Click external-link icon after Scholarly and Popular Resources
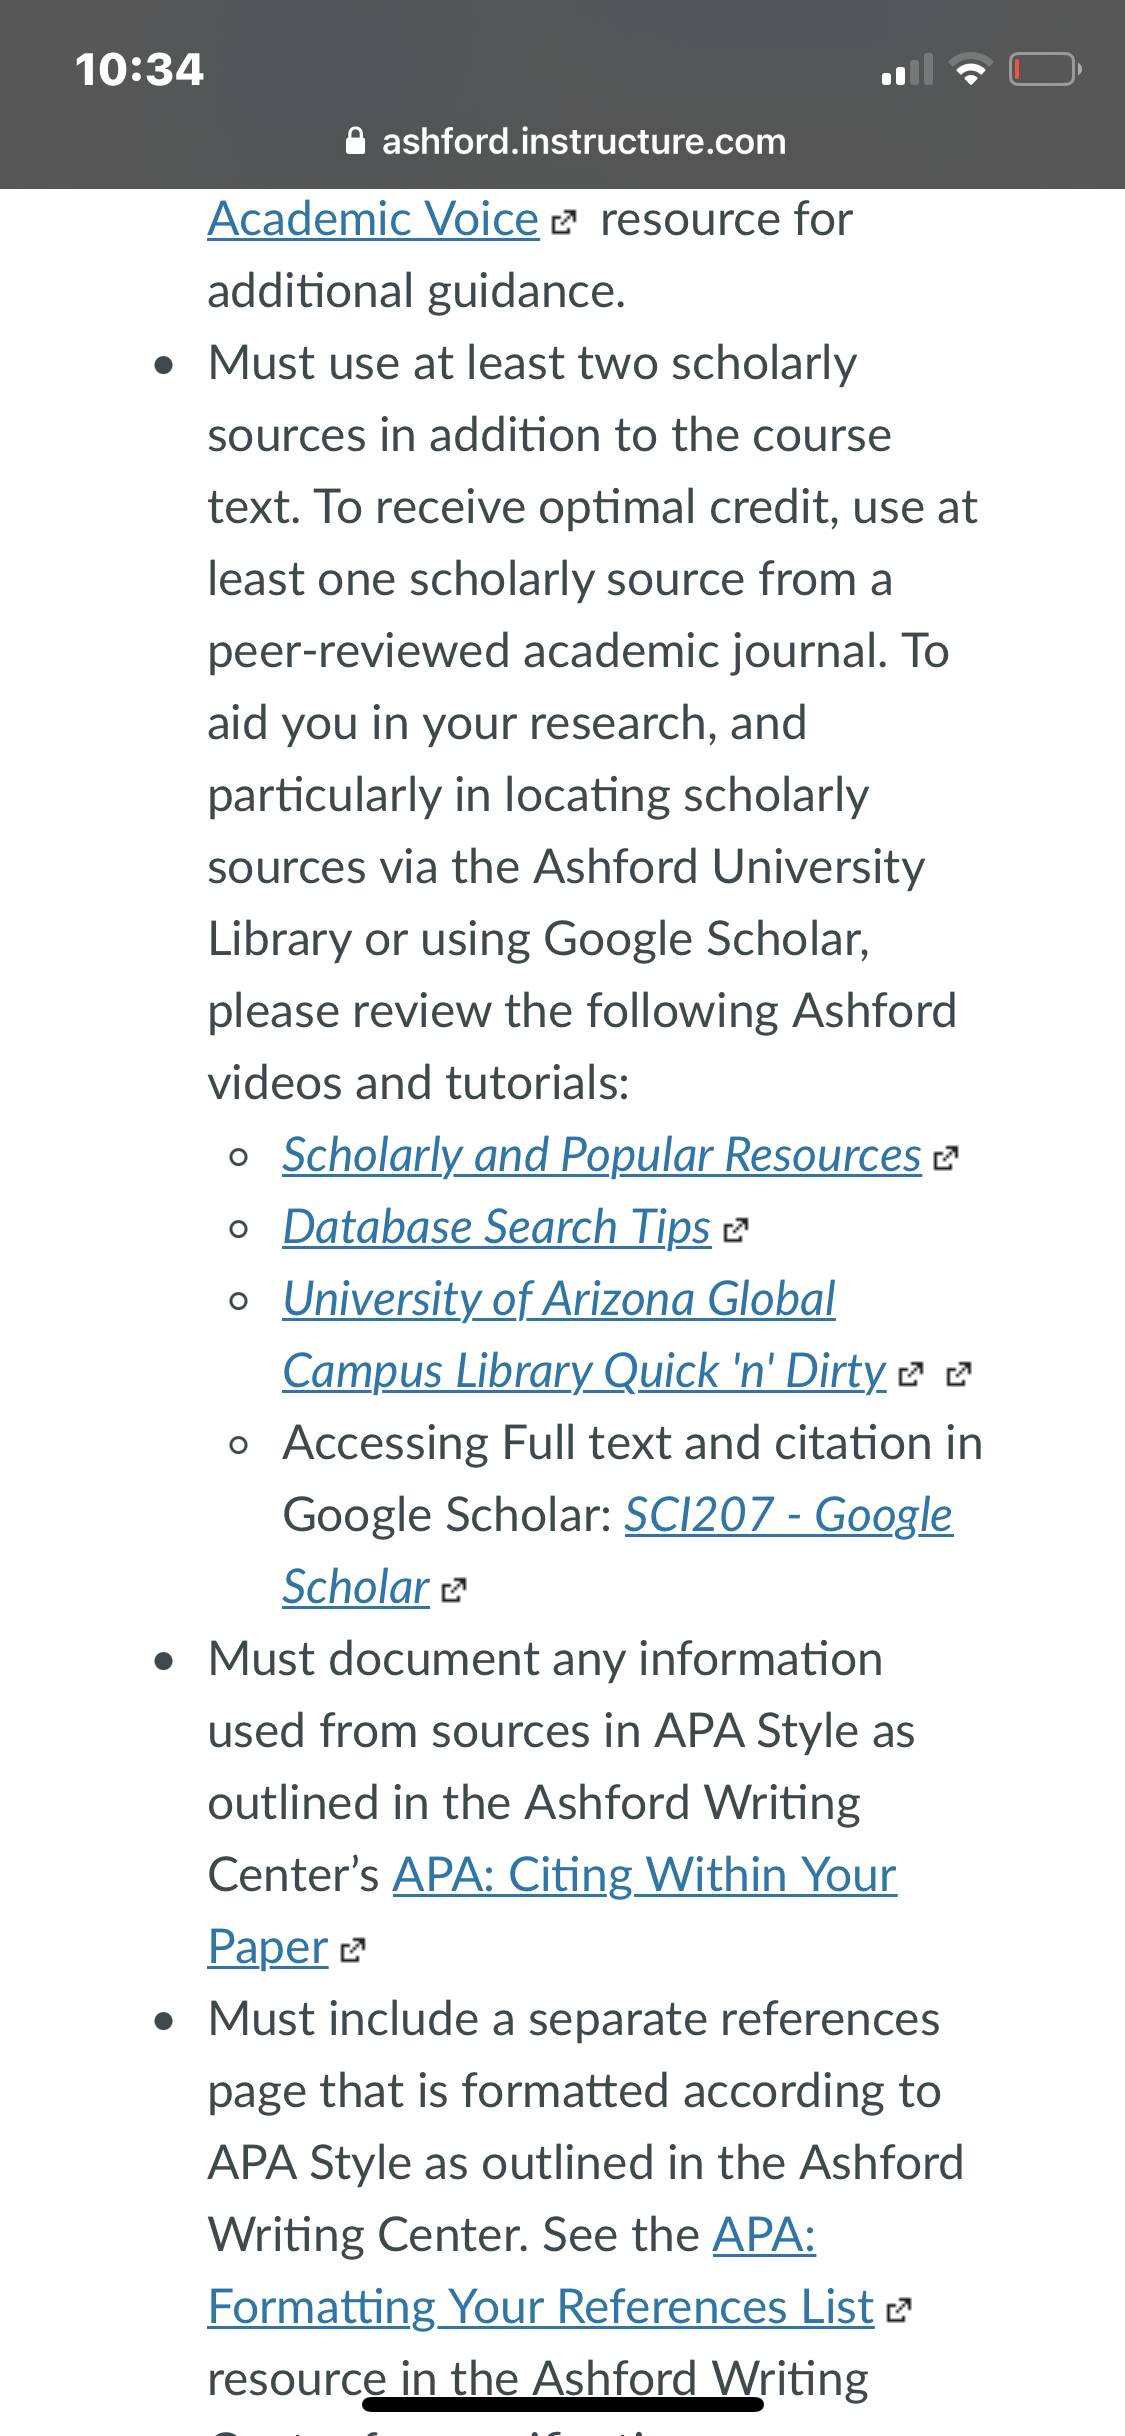This screenshot has height=2436, width=1125. point(945,1158)
